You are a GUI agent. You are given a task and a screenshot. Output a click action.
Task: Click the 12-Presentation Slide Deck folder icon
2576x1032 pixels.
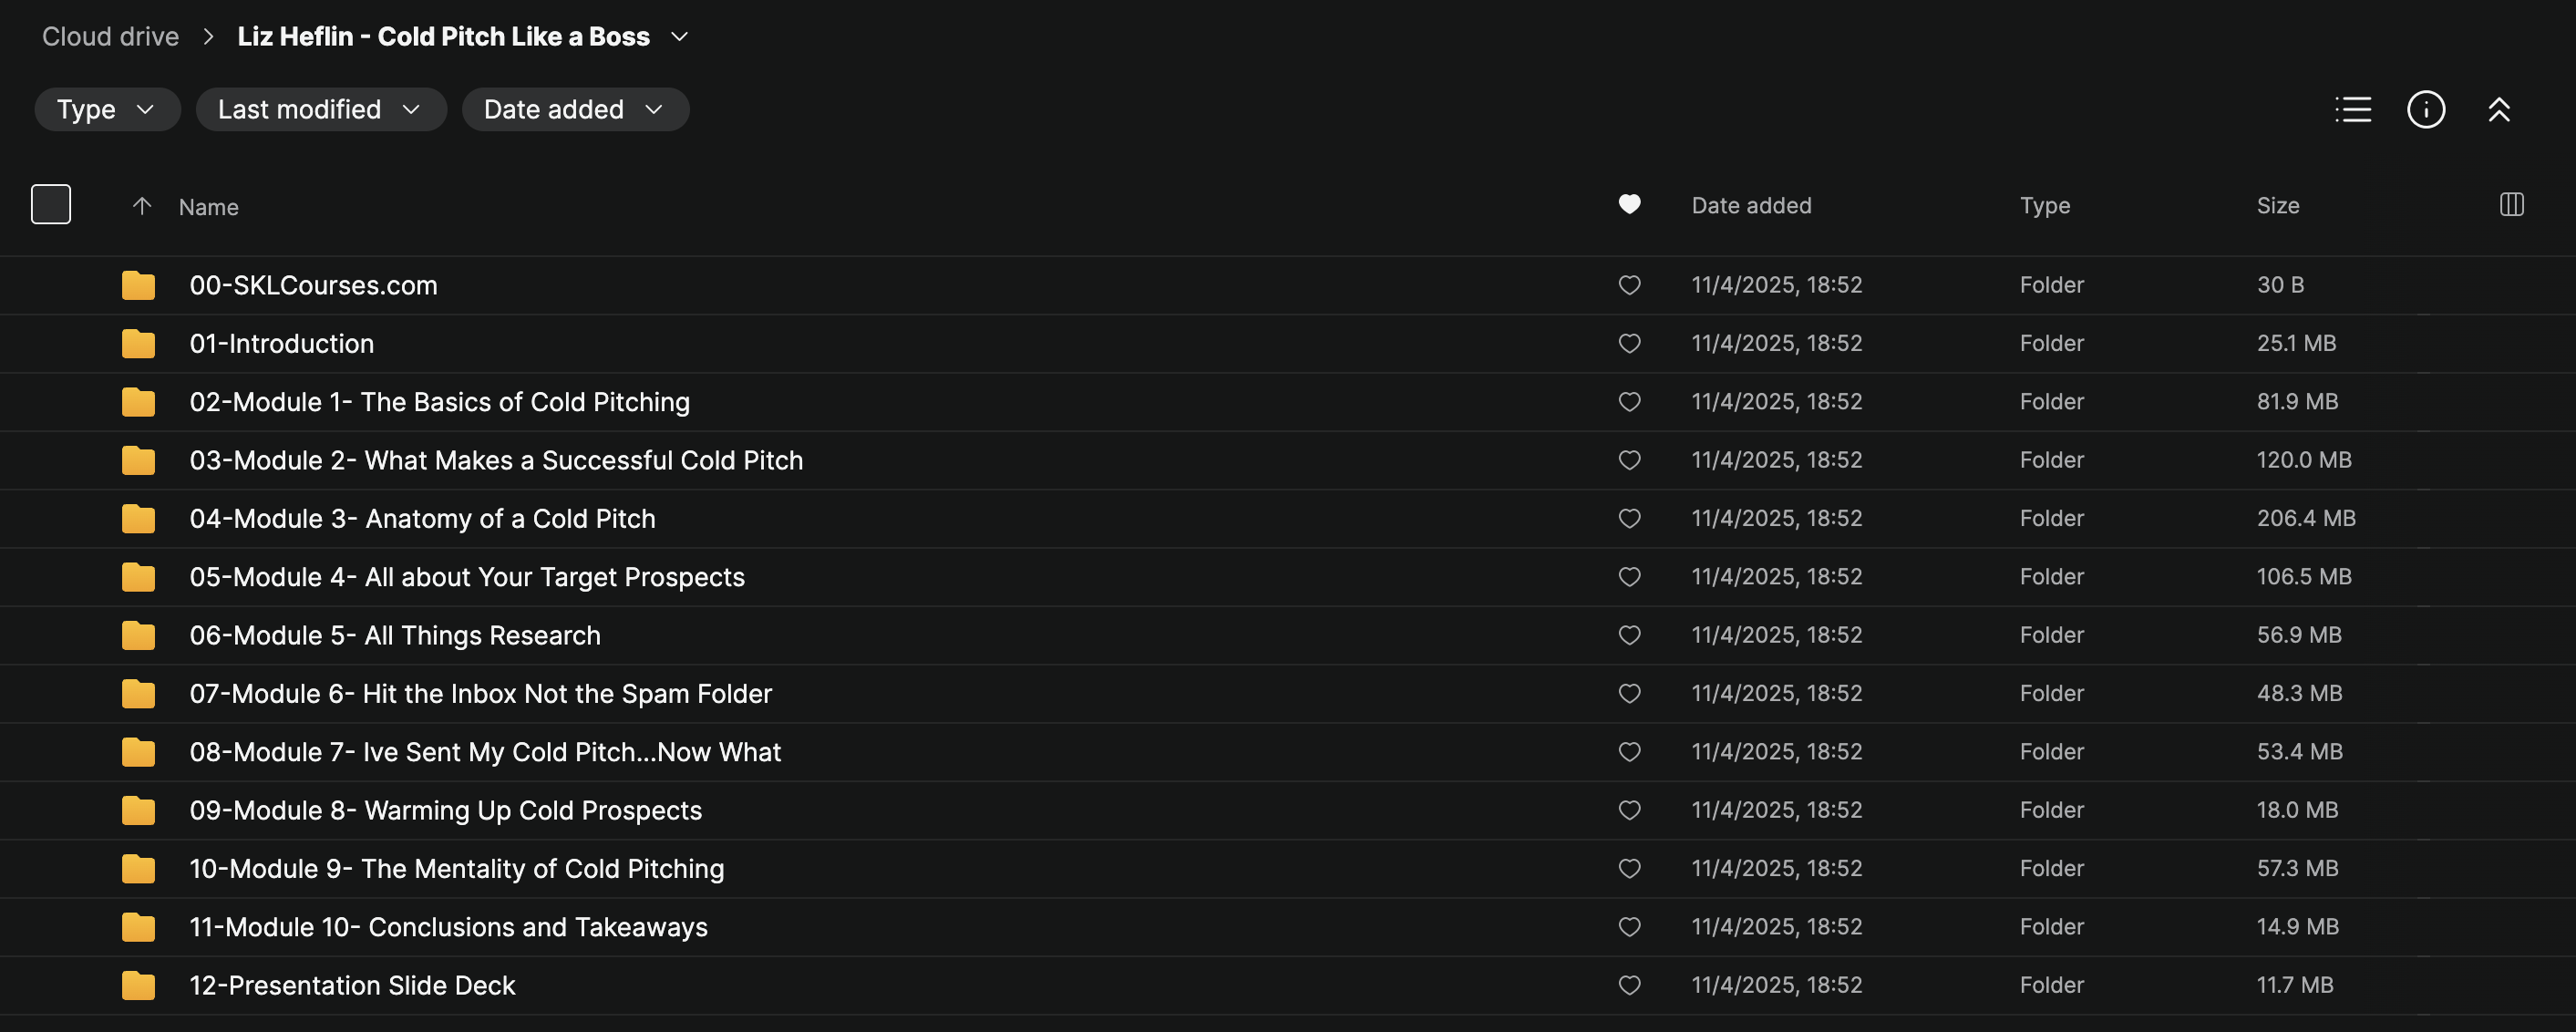point(138,986)
